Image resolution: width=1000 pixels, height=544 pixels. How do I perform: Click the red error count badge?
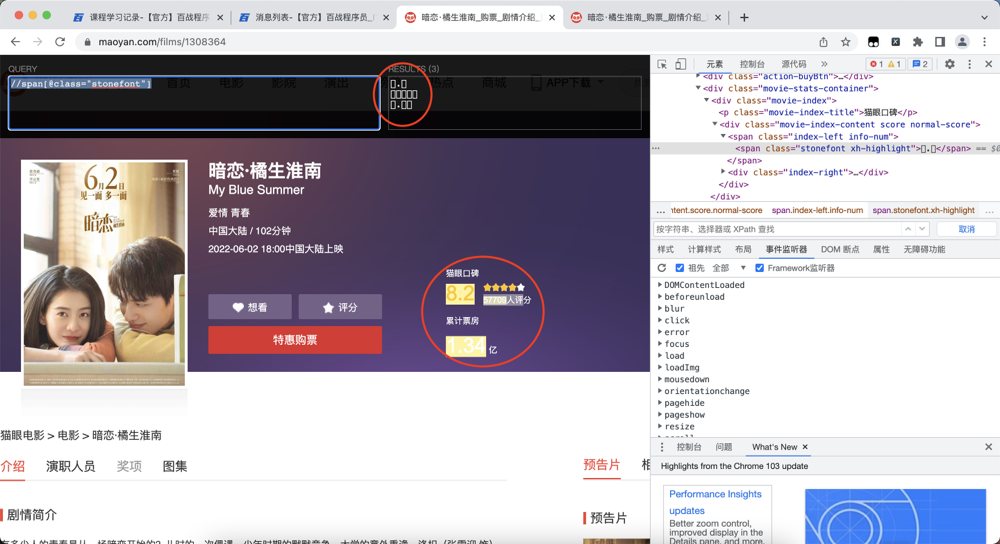coord(876,64)
